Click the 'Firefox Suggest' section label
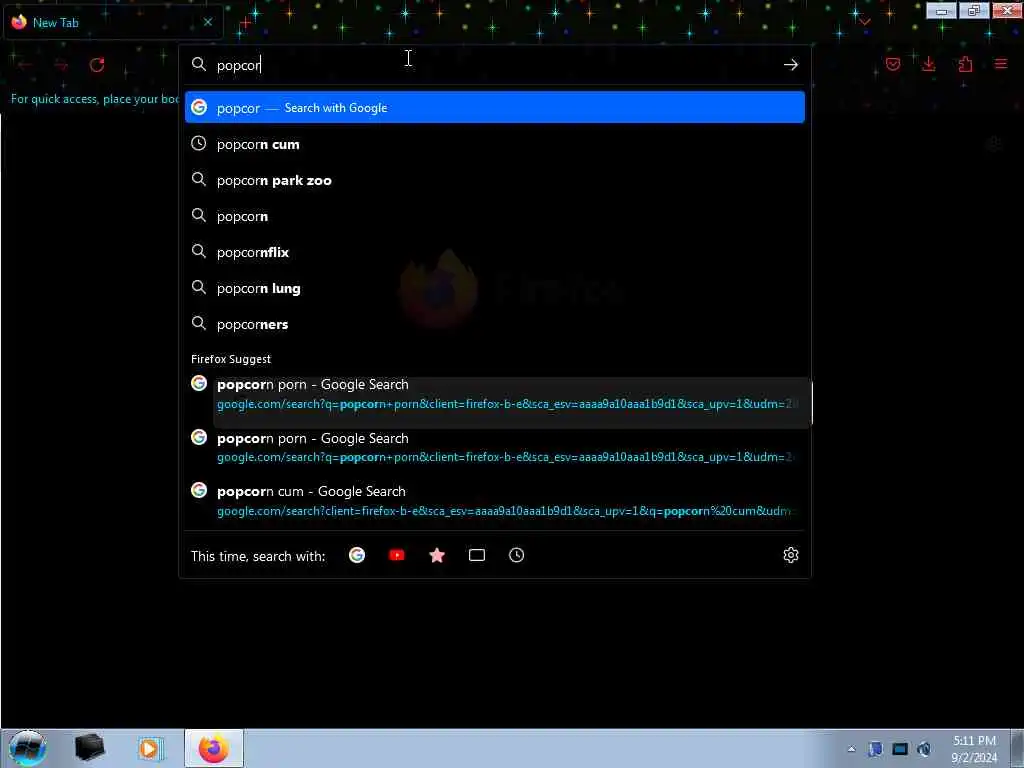1024x768 pixels. (x=231, y=359)
